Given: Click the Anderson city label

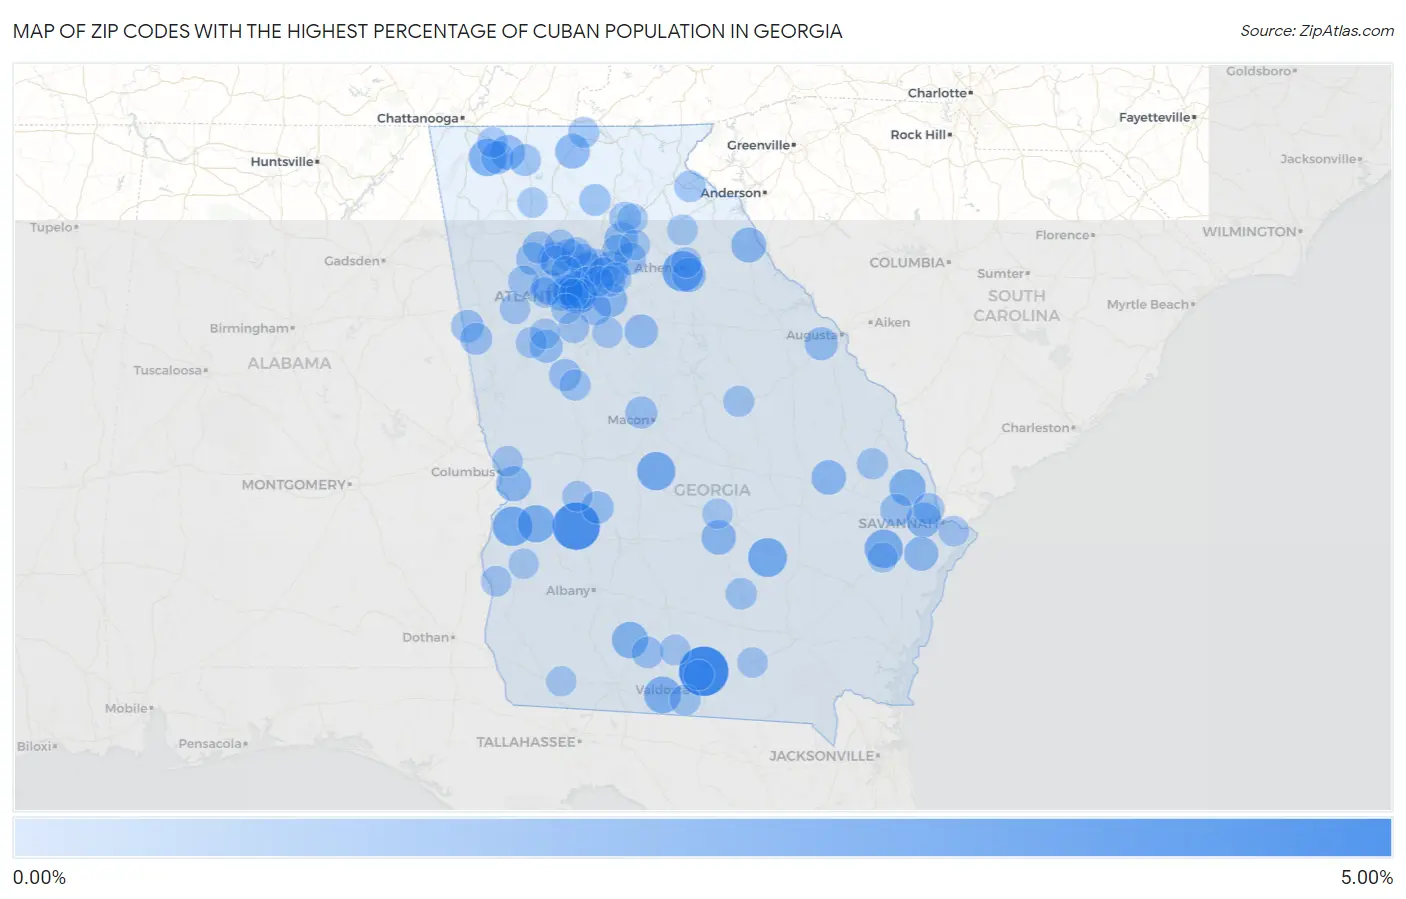Looking at the screenshot, I should click(732, 193).
